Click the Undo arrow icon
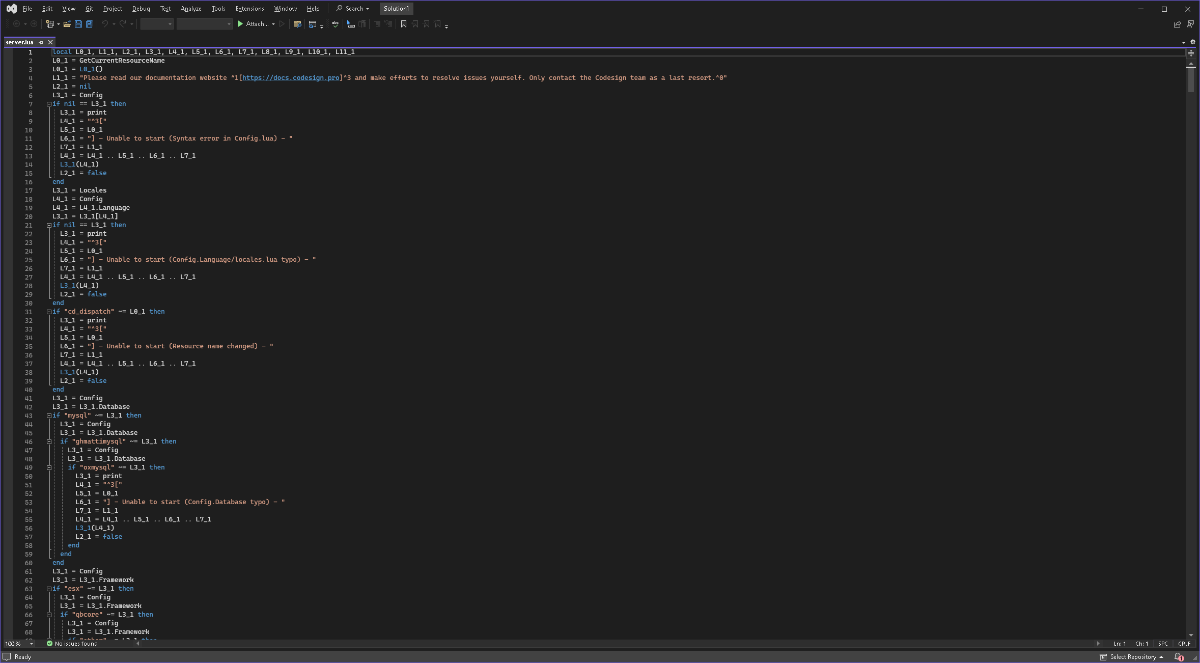The height and width of the screenshot is (663, 1200). click(x=106, y=23)
